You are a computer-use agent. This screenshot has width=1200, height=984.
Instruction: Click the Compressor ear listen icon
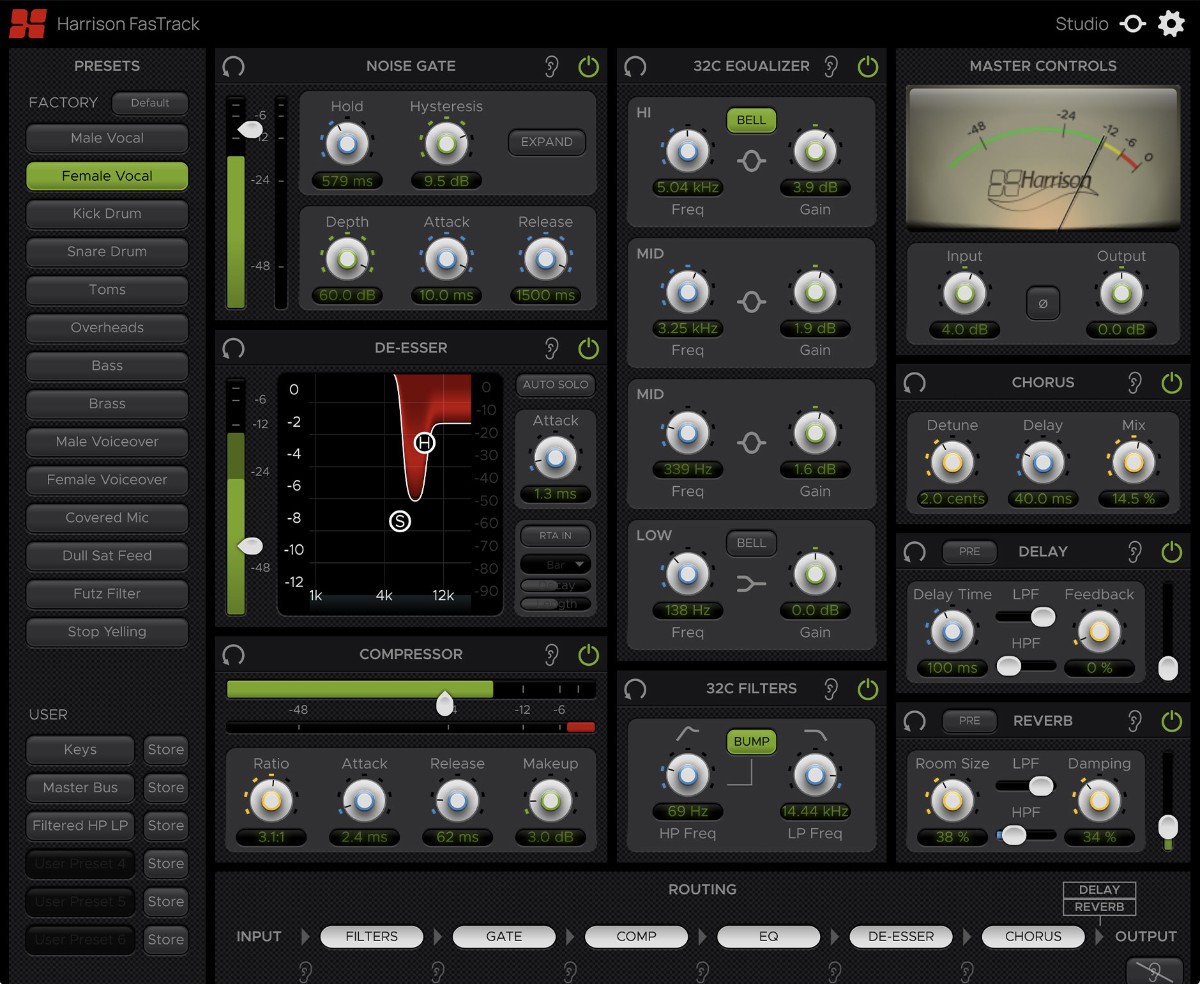pyautogui.click(x=551, y=655)
